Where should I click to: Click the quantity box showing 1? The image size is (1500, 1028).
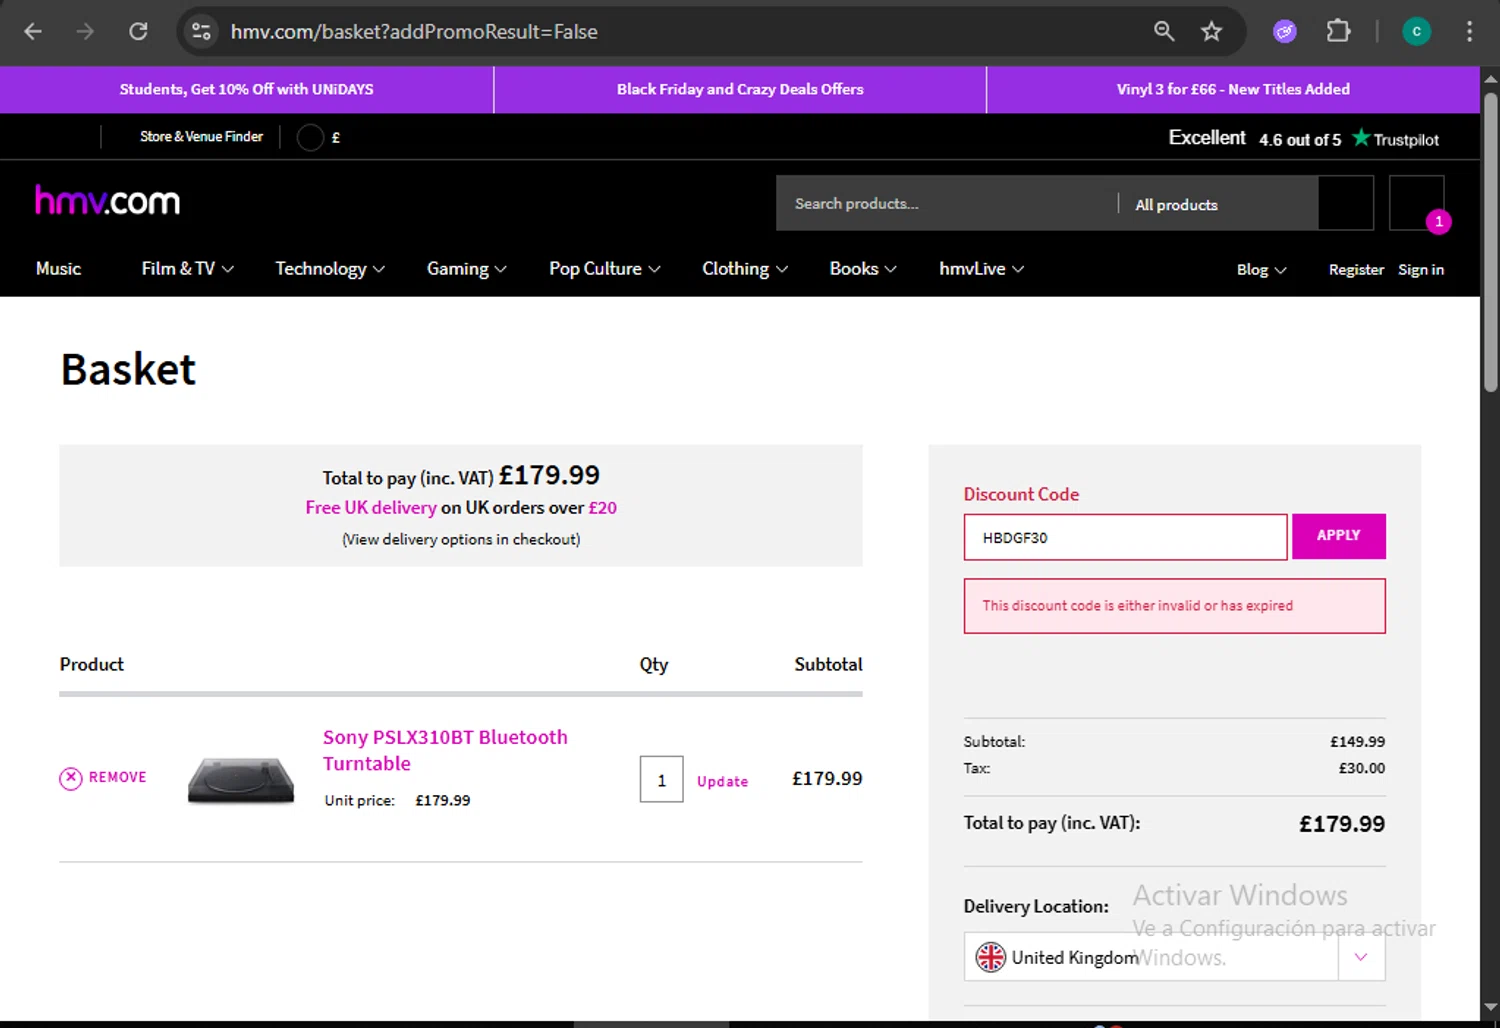(x=661, y=779)
